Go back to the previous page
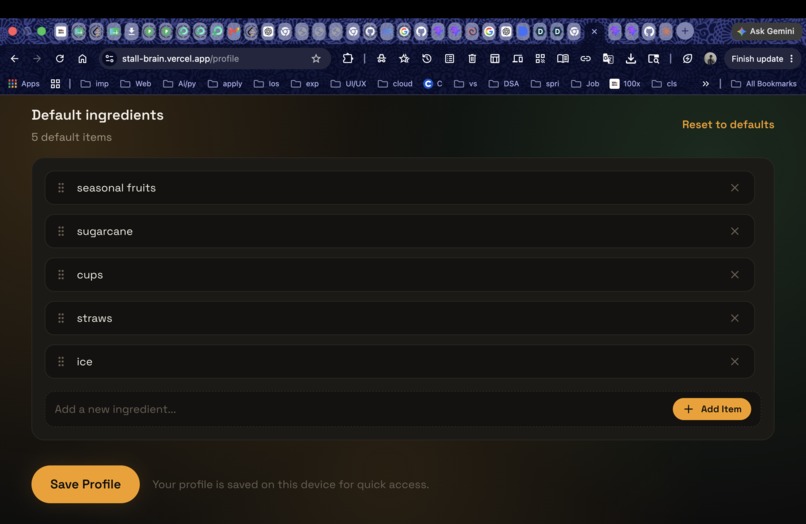The image size is (806, 524). pos(14,59)
